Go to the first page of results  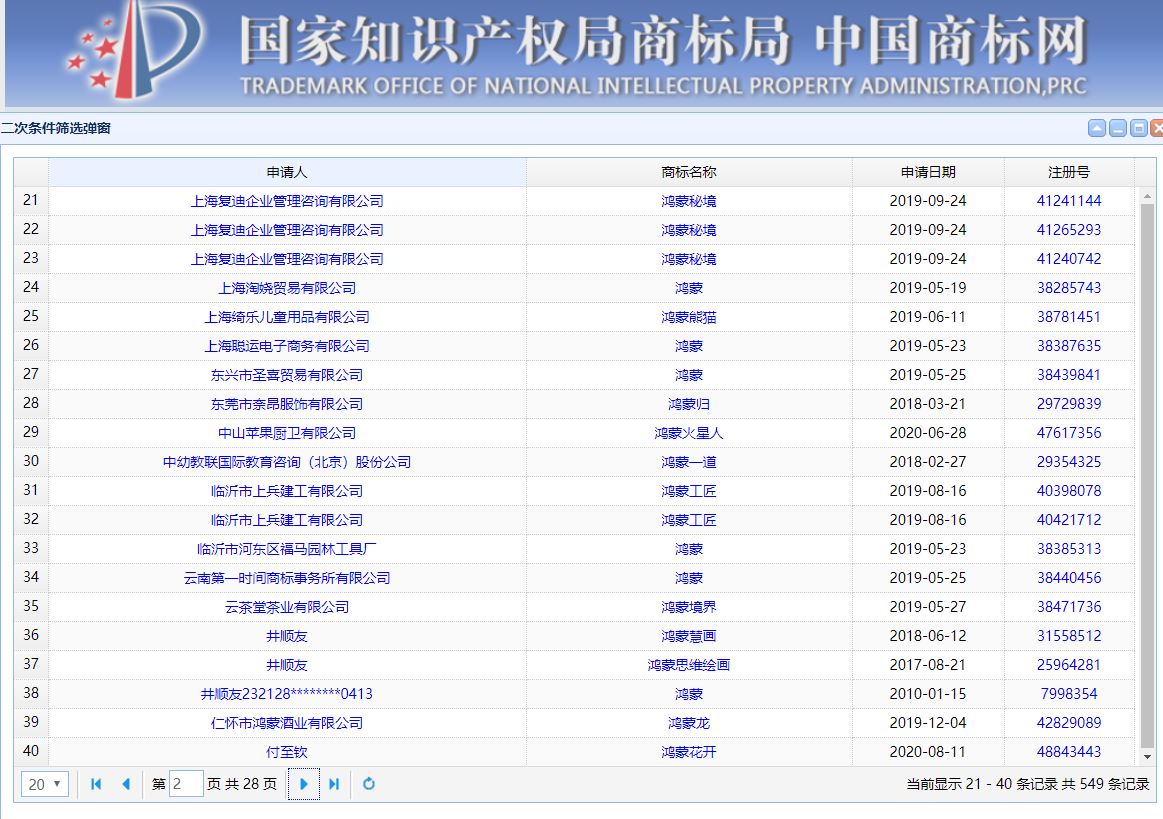point(95,784)
